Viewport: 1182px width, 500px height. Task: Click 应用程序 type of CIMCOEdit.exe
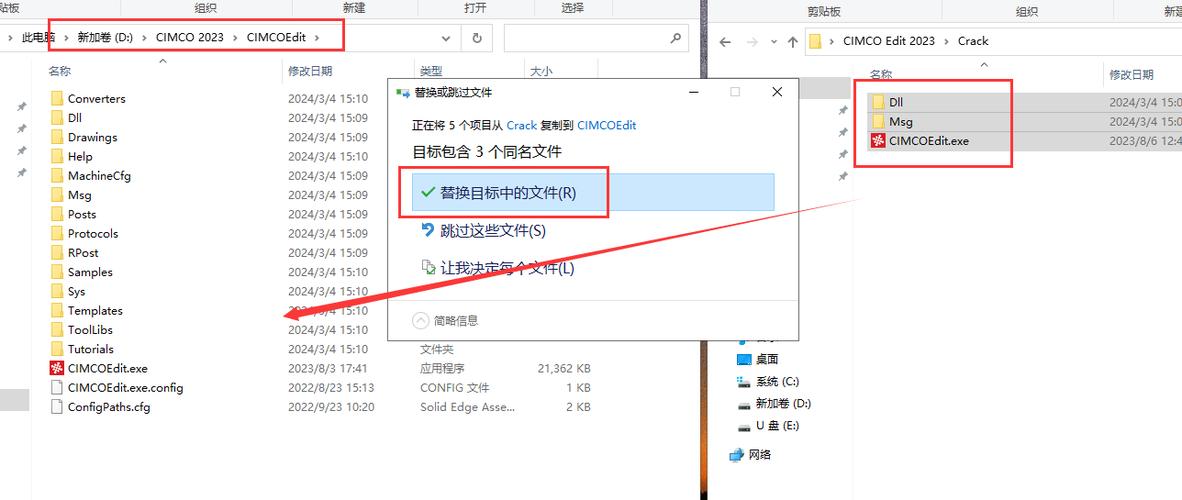click(442, 369)
